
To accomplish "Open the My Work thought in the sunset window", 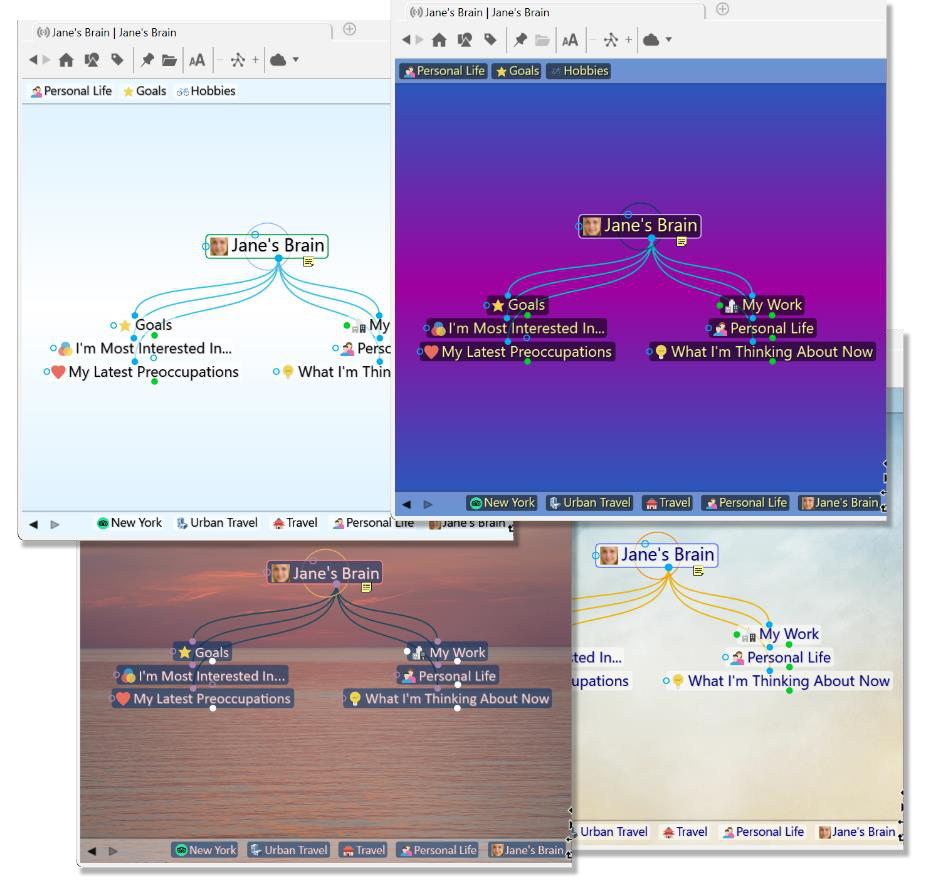I will click(457, 653).
